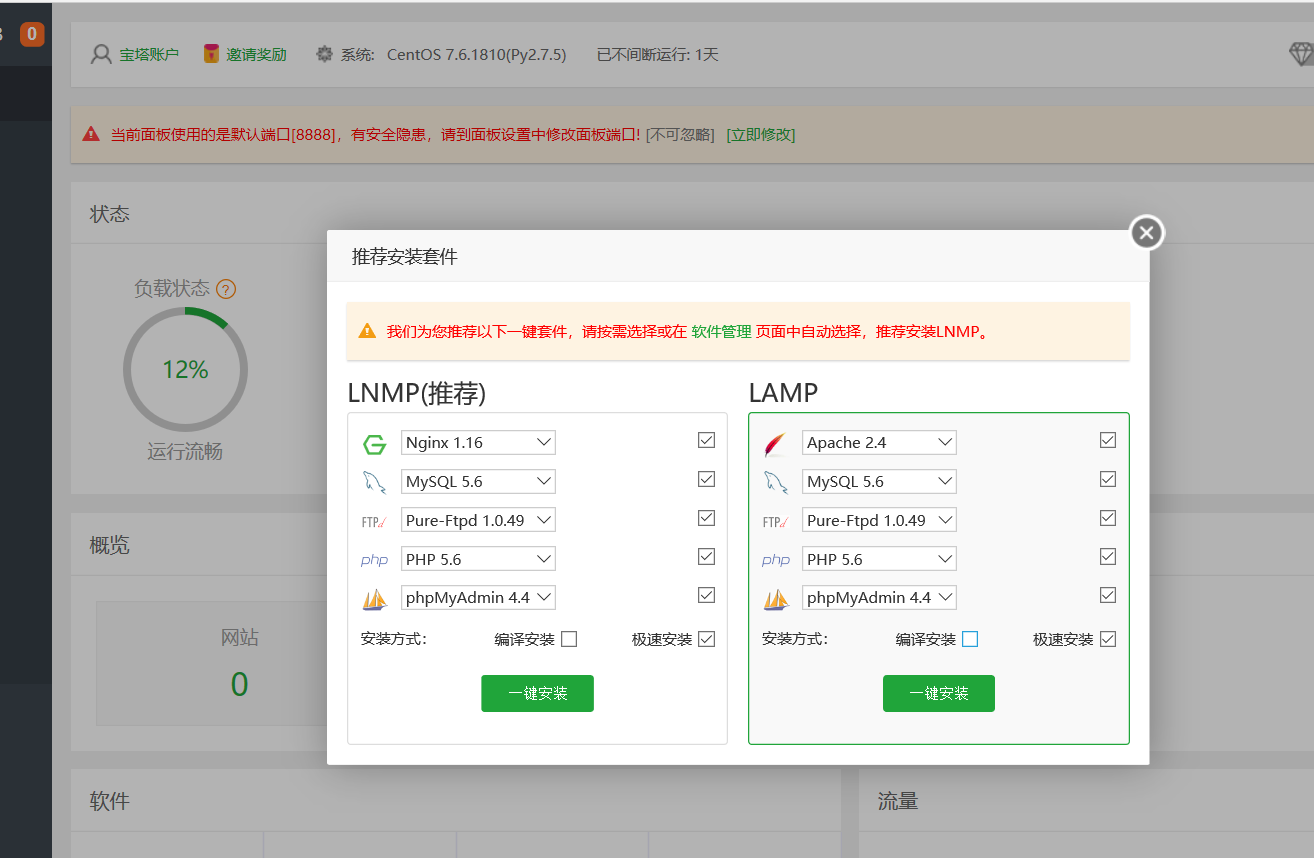The width and height of the screenshot is (1314, 858).
Task: Click the Apache feather icon in LAMP
Action: point(775,444)
